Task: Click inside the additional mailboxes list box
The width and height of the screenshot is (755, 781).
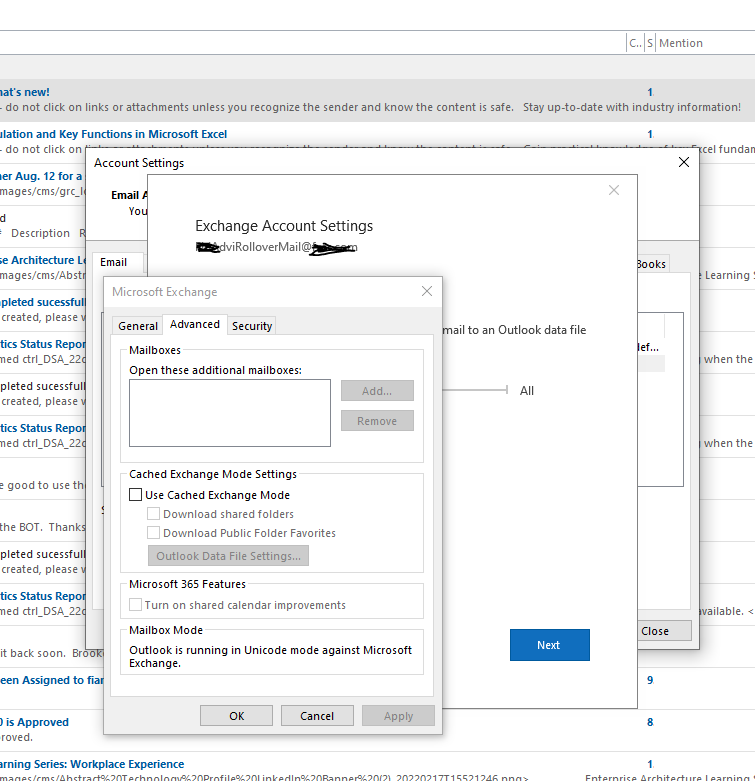Action: pyautogui.click(x=230, y=413)
